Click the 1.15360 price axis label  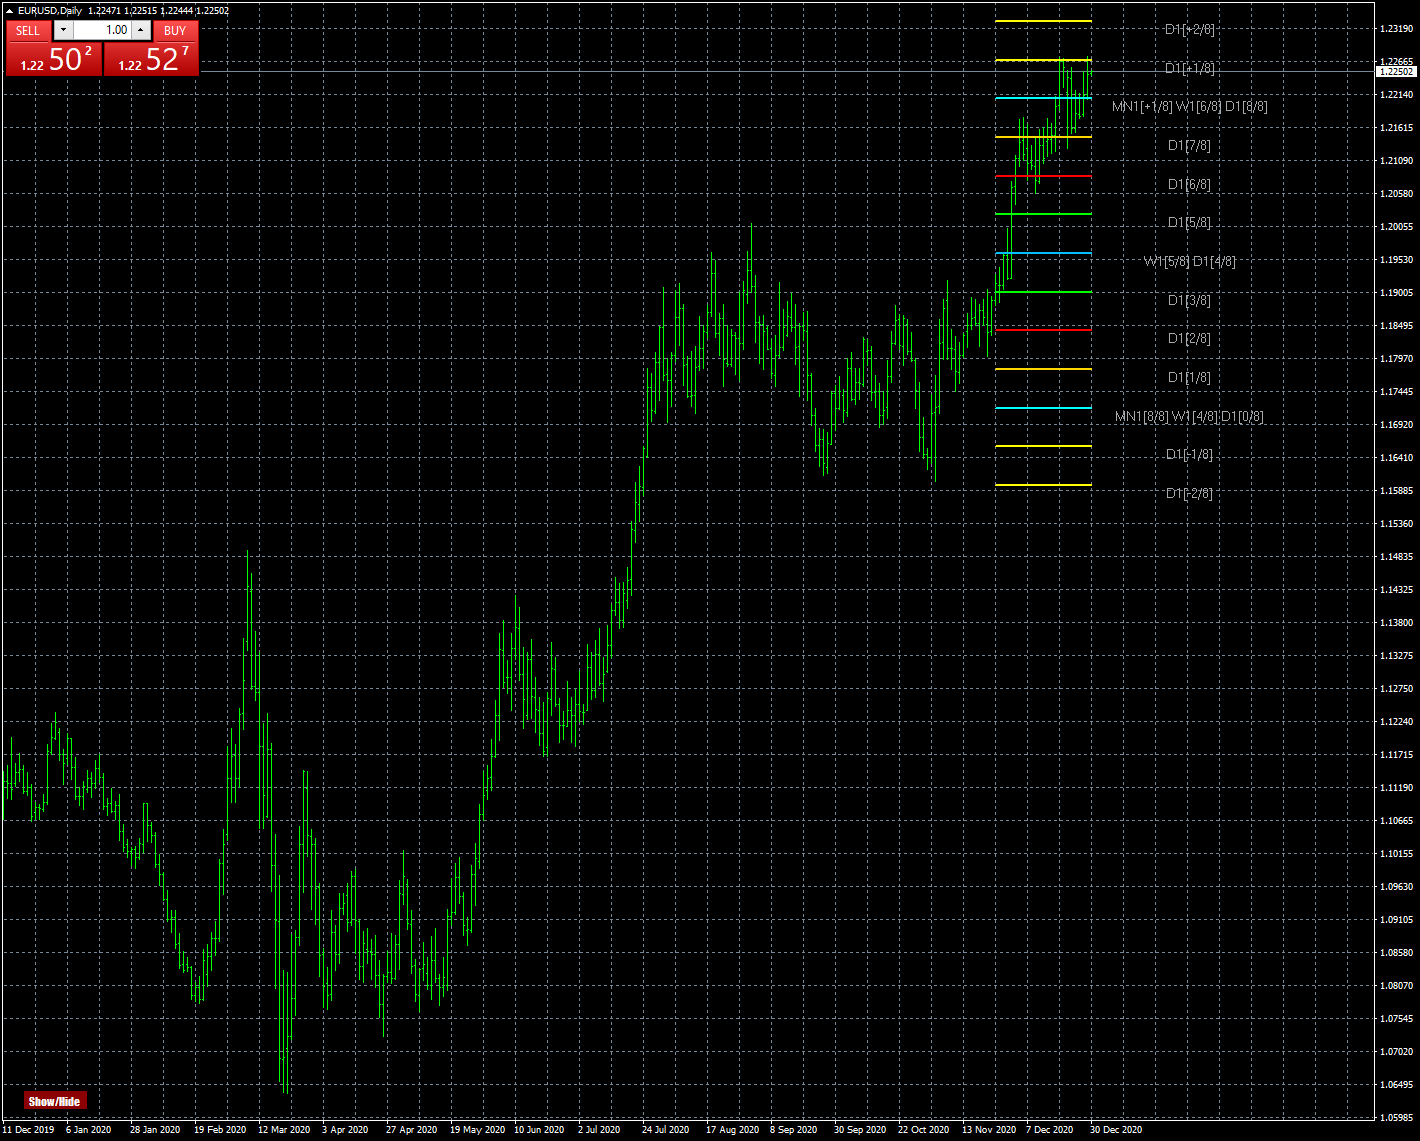1396,524
